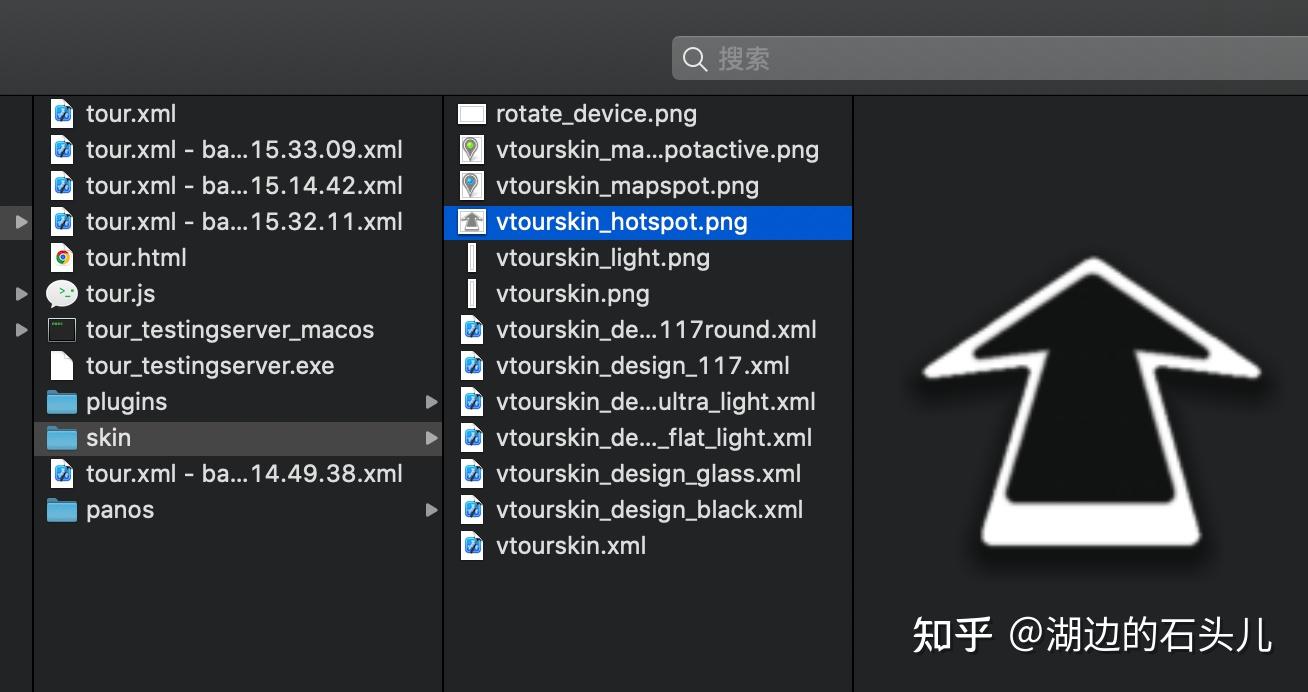This screenshot has height=692, width=1308.
Task: Expand the triangle beside tour_testingserver_macos
Action: (x=19, y=329)
